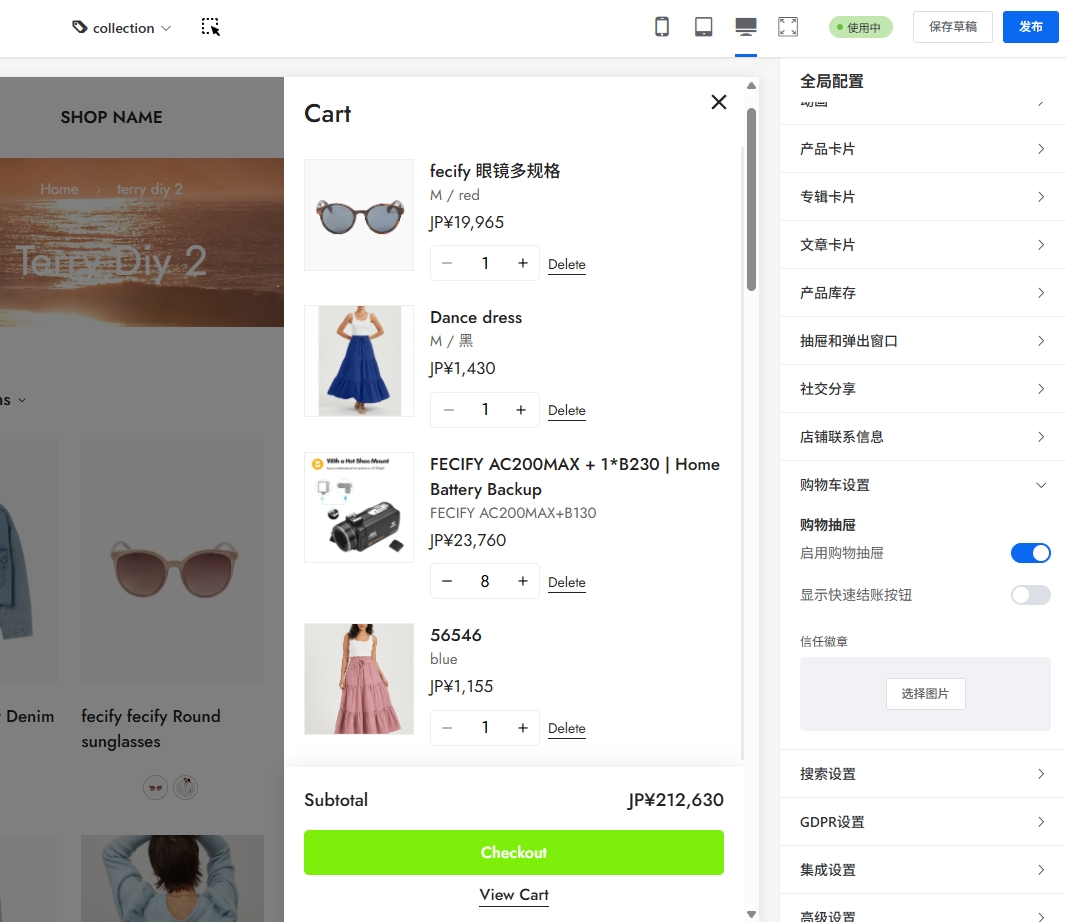This screenshot has width=1066, height=922.
Task: Switch to mobile device preview
Action: (662, 27)
